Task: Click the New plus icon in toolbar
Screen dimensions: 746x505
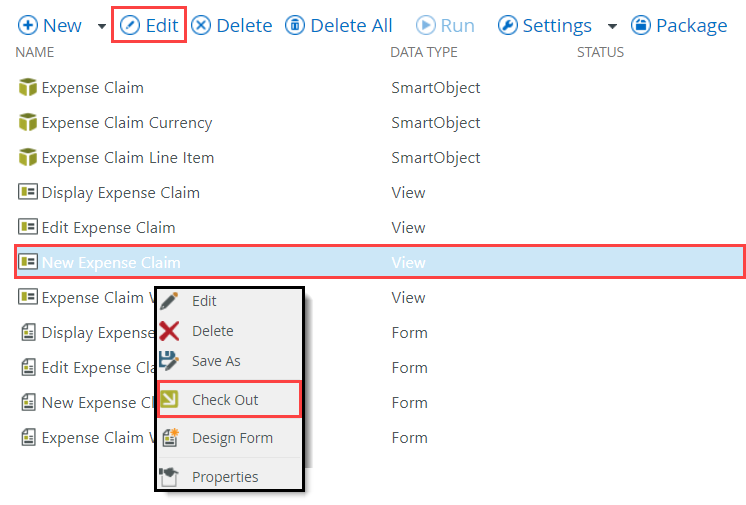Action: pos(28,26)
